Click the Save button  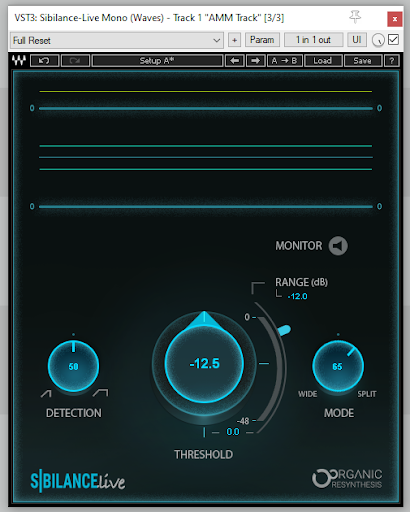[363, 61]
